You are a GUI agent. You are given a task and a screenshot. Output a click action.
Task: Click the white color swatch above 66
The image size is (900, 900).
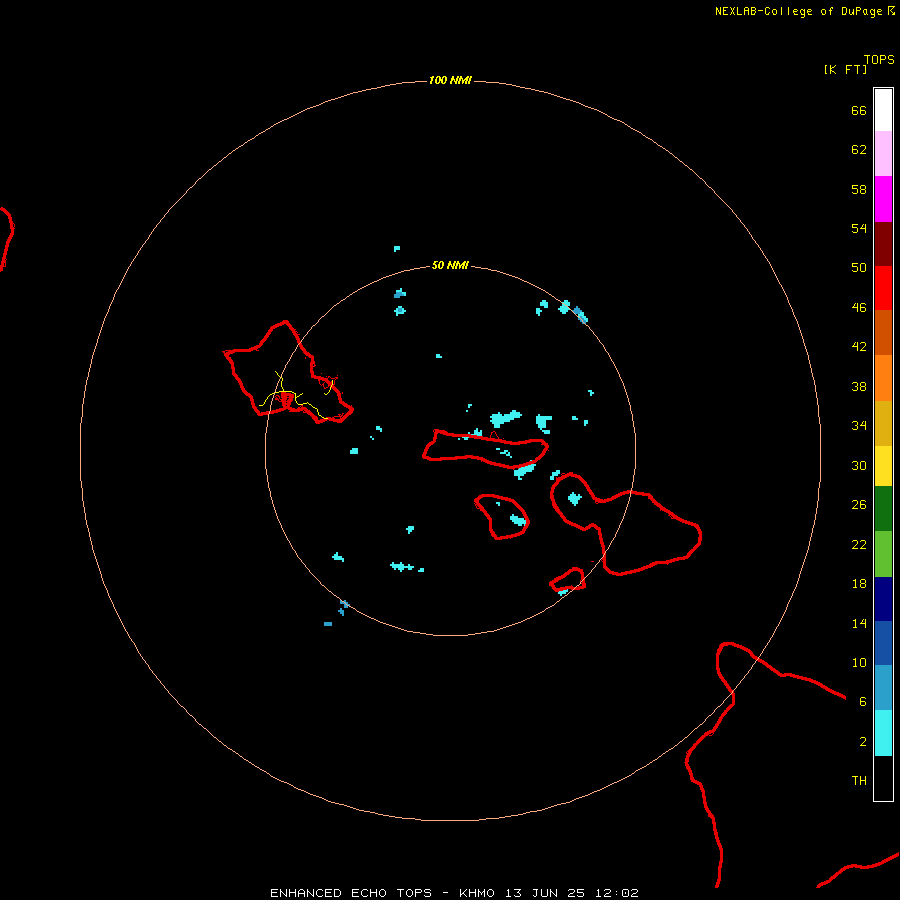(883, 110)
